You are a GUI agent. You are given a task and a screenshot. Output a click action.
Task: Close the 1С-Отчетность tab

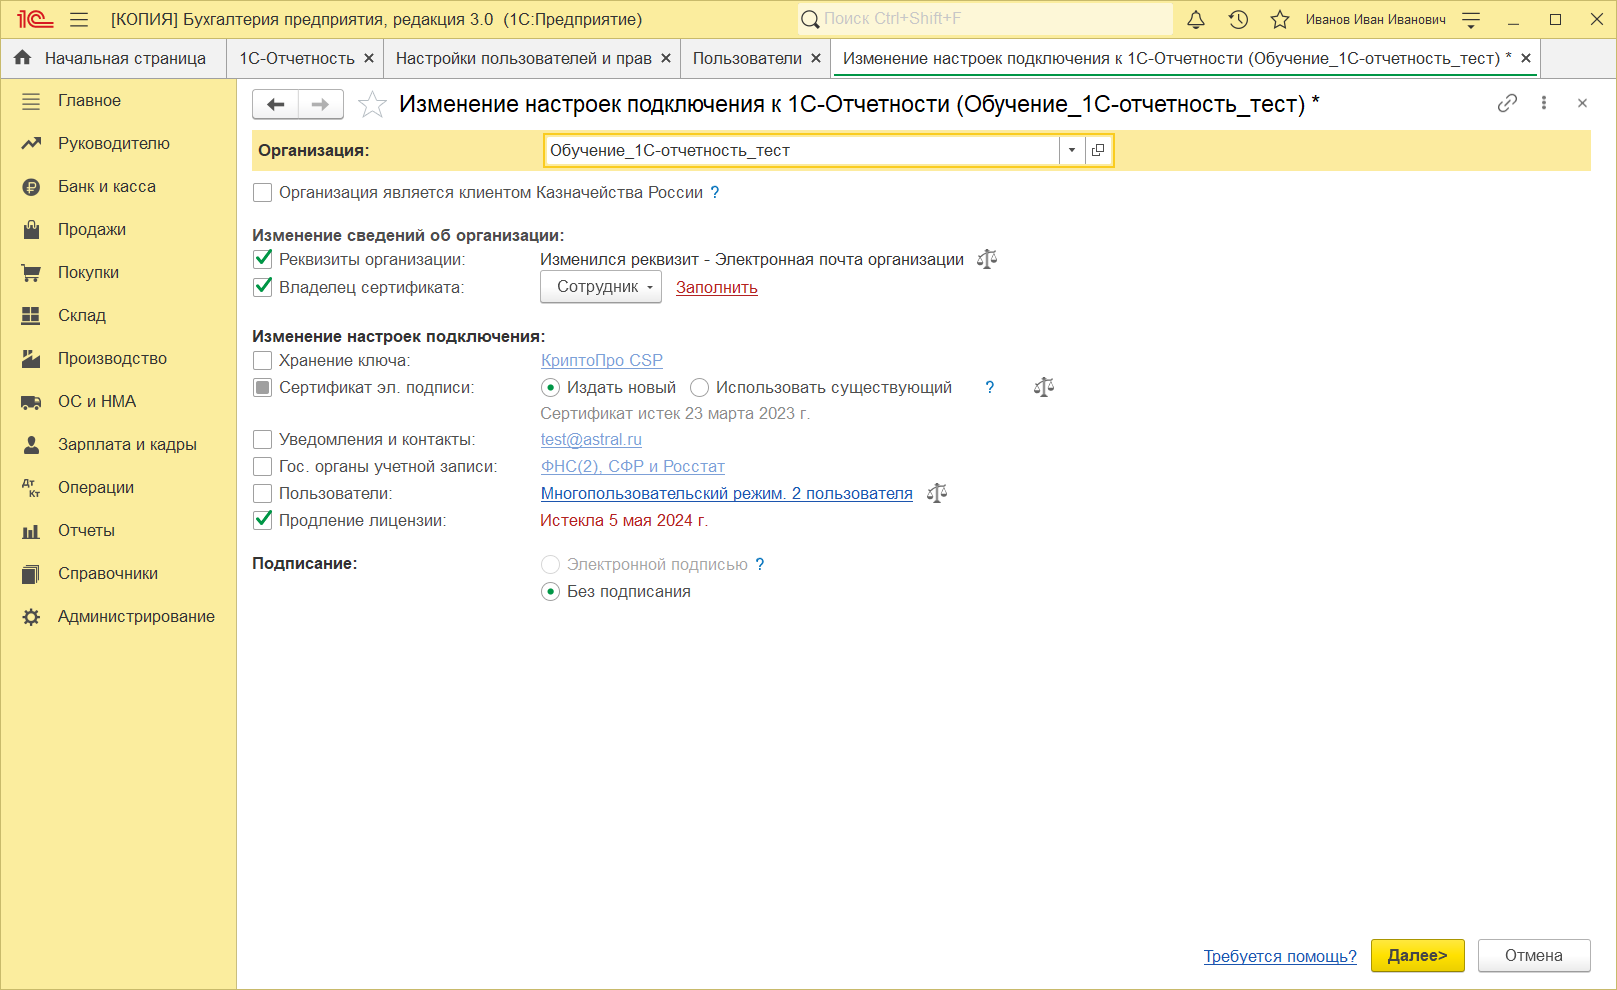pyautogui.click(x=369, y=58)
